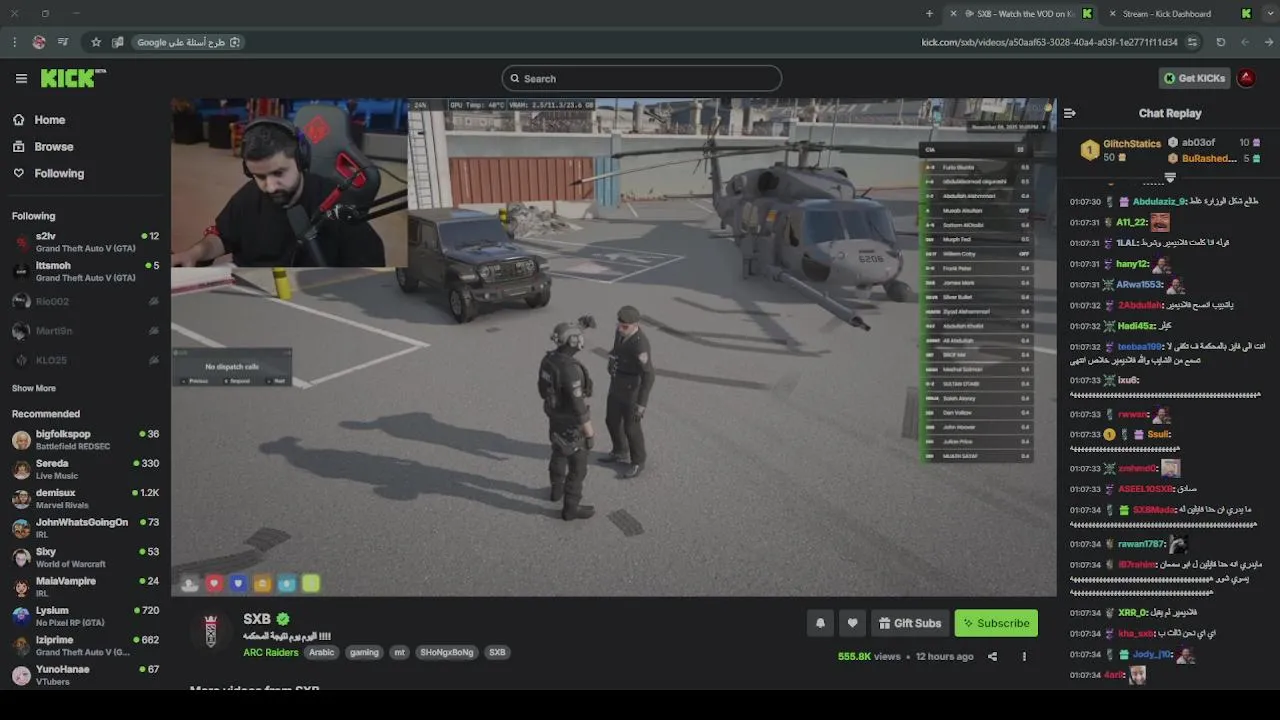
Task: Click the KICK logo
Action: point(73,78)
